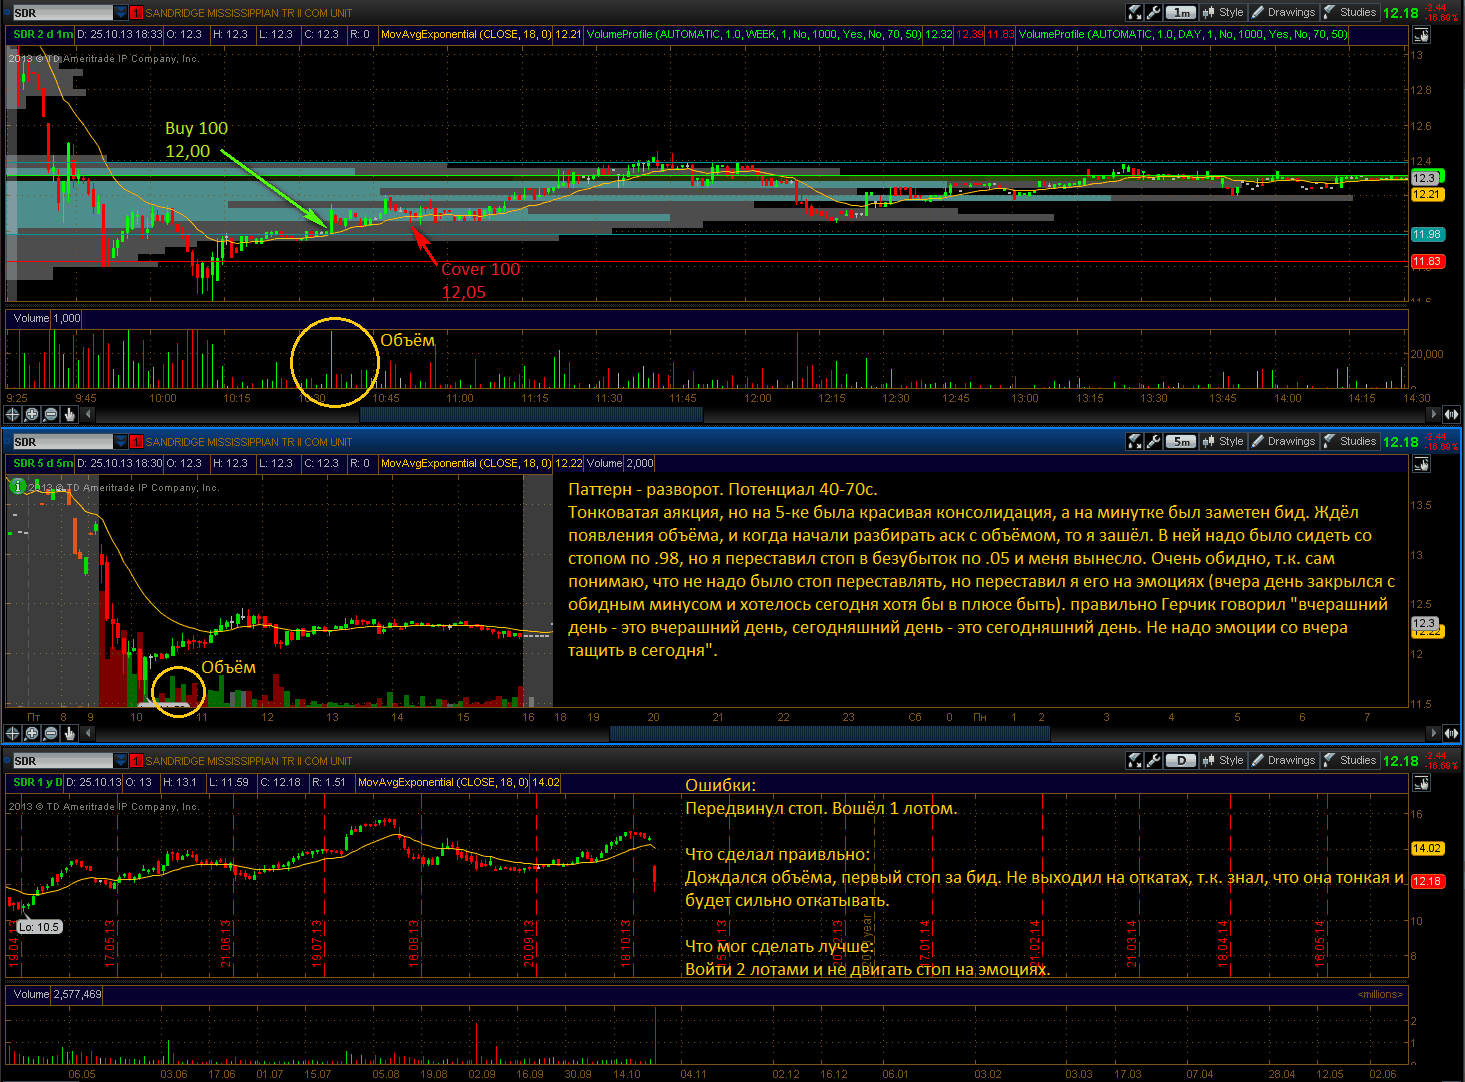Click the Volume 1,000 label under the 1m chart
Screen dimensions: 1465x1082
[47, 318]
